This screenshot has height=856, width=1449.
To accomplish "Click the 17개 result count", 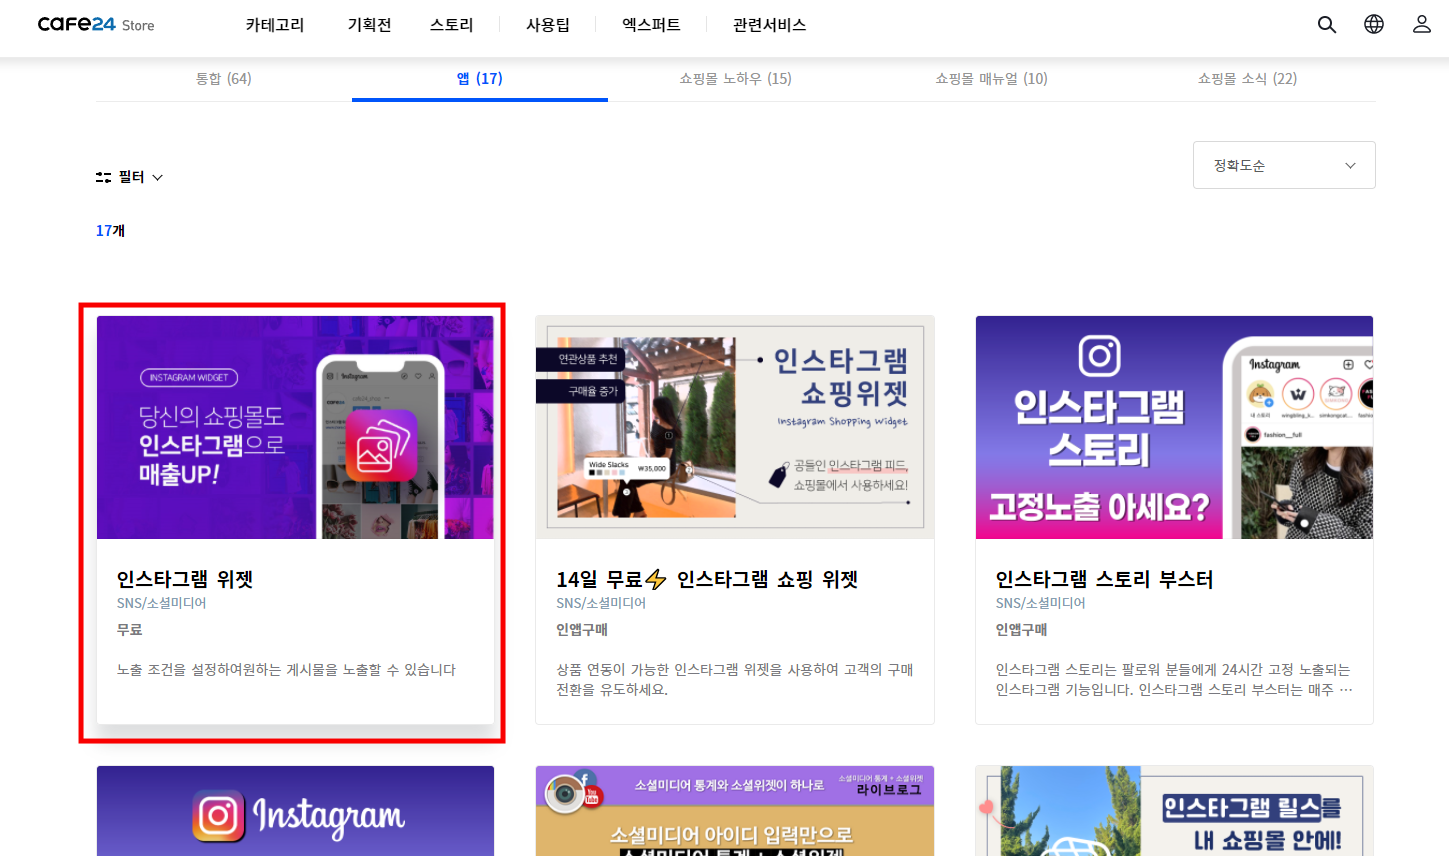I will (x=110, y=231).
